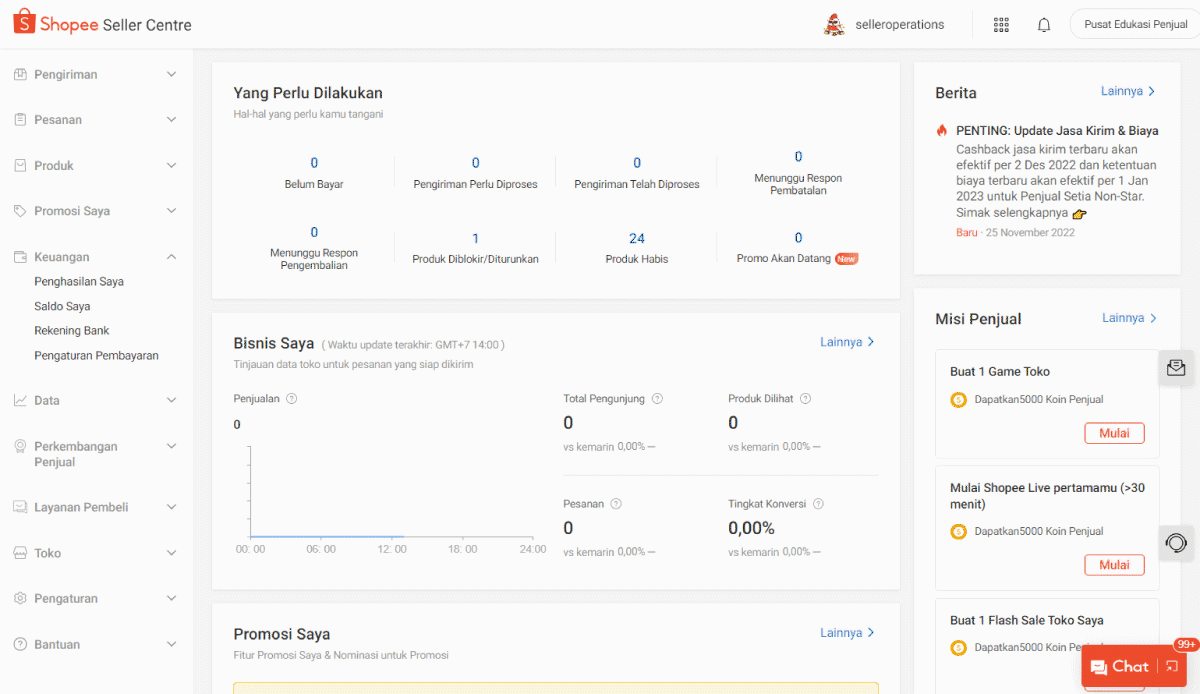Select Rekening Bank menu item
Viewport: 1200px width, 694px height.
[72, 330]
